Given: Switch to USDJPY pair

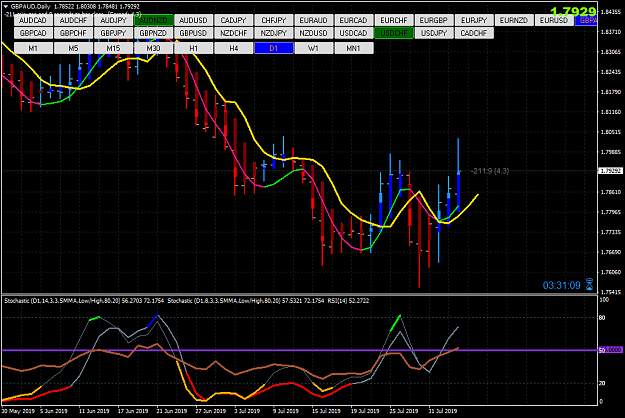Looking at the screenshot, I should (434, 33).
